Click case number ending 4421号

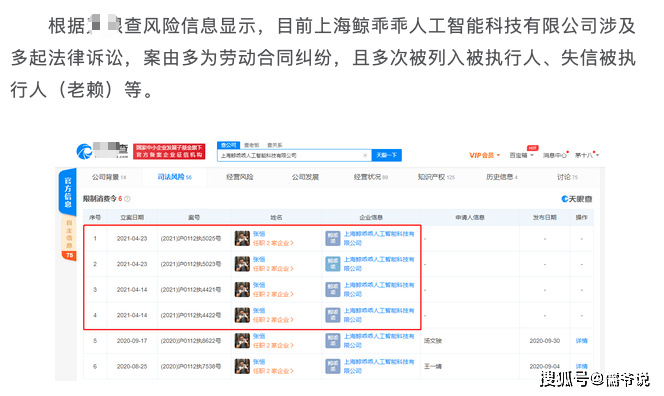click(x=191, y=290)
